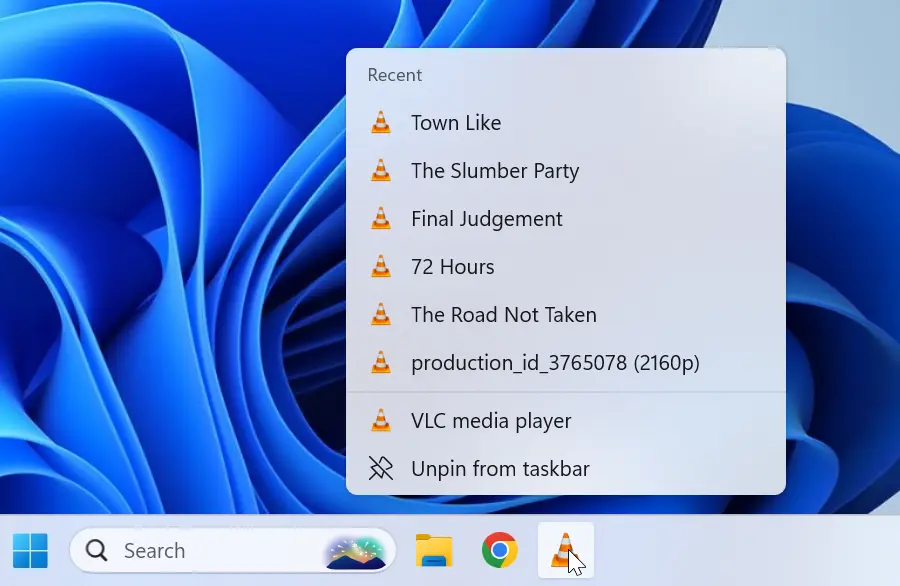Viewport: 900px width, 586px height.
Task: Open recent file 72 Hours
Action: tap(566, 267)
